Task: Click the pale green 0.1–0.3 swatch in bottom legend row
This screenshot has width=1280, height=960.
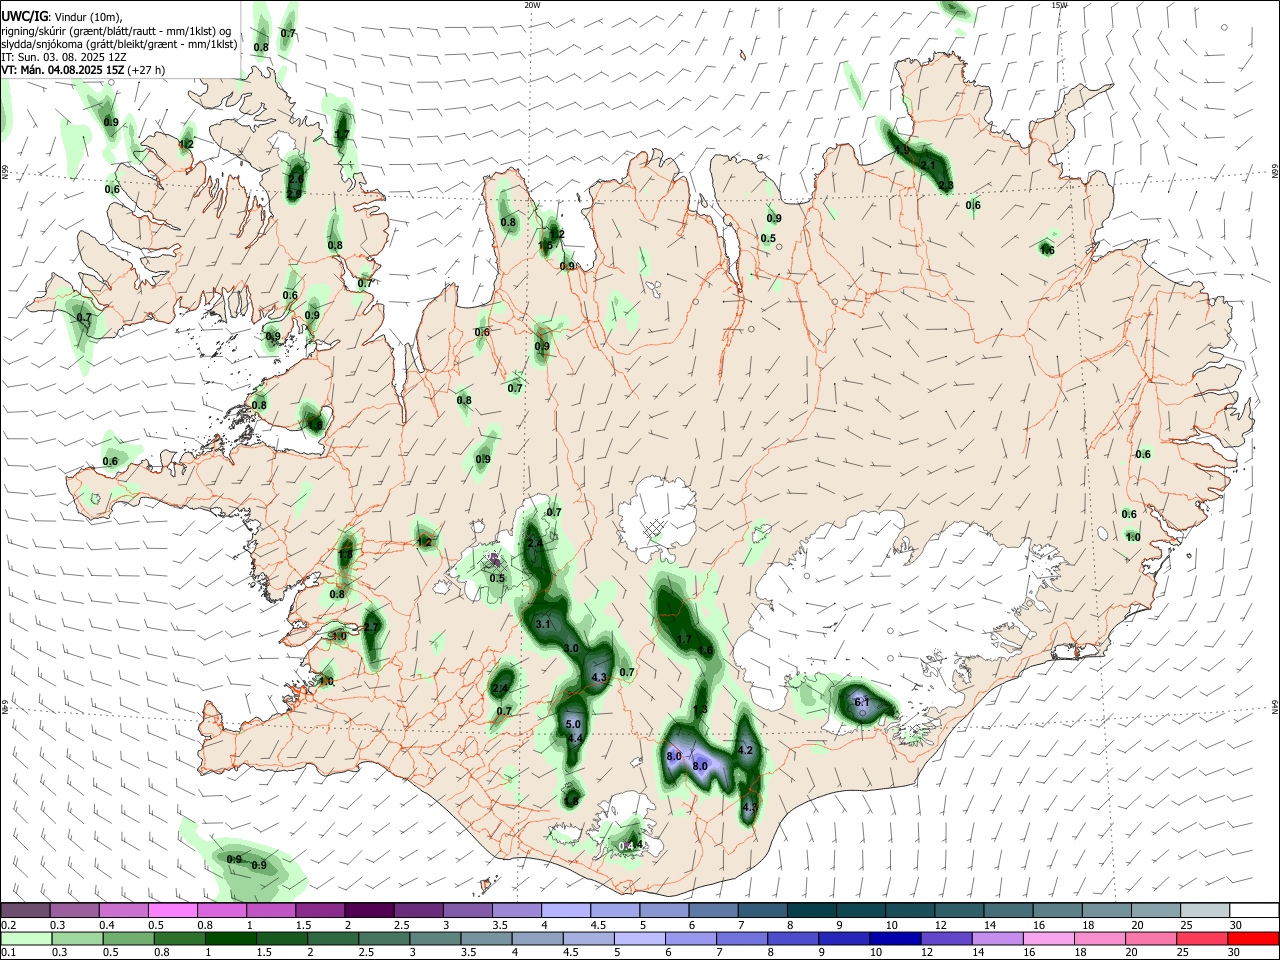Action: click(x=26, y=939)
